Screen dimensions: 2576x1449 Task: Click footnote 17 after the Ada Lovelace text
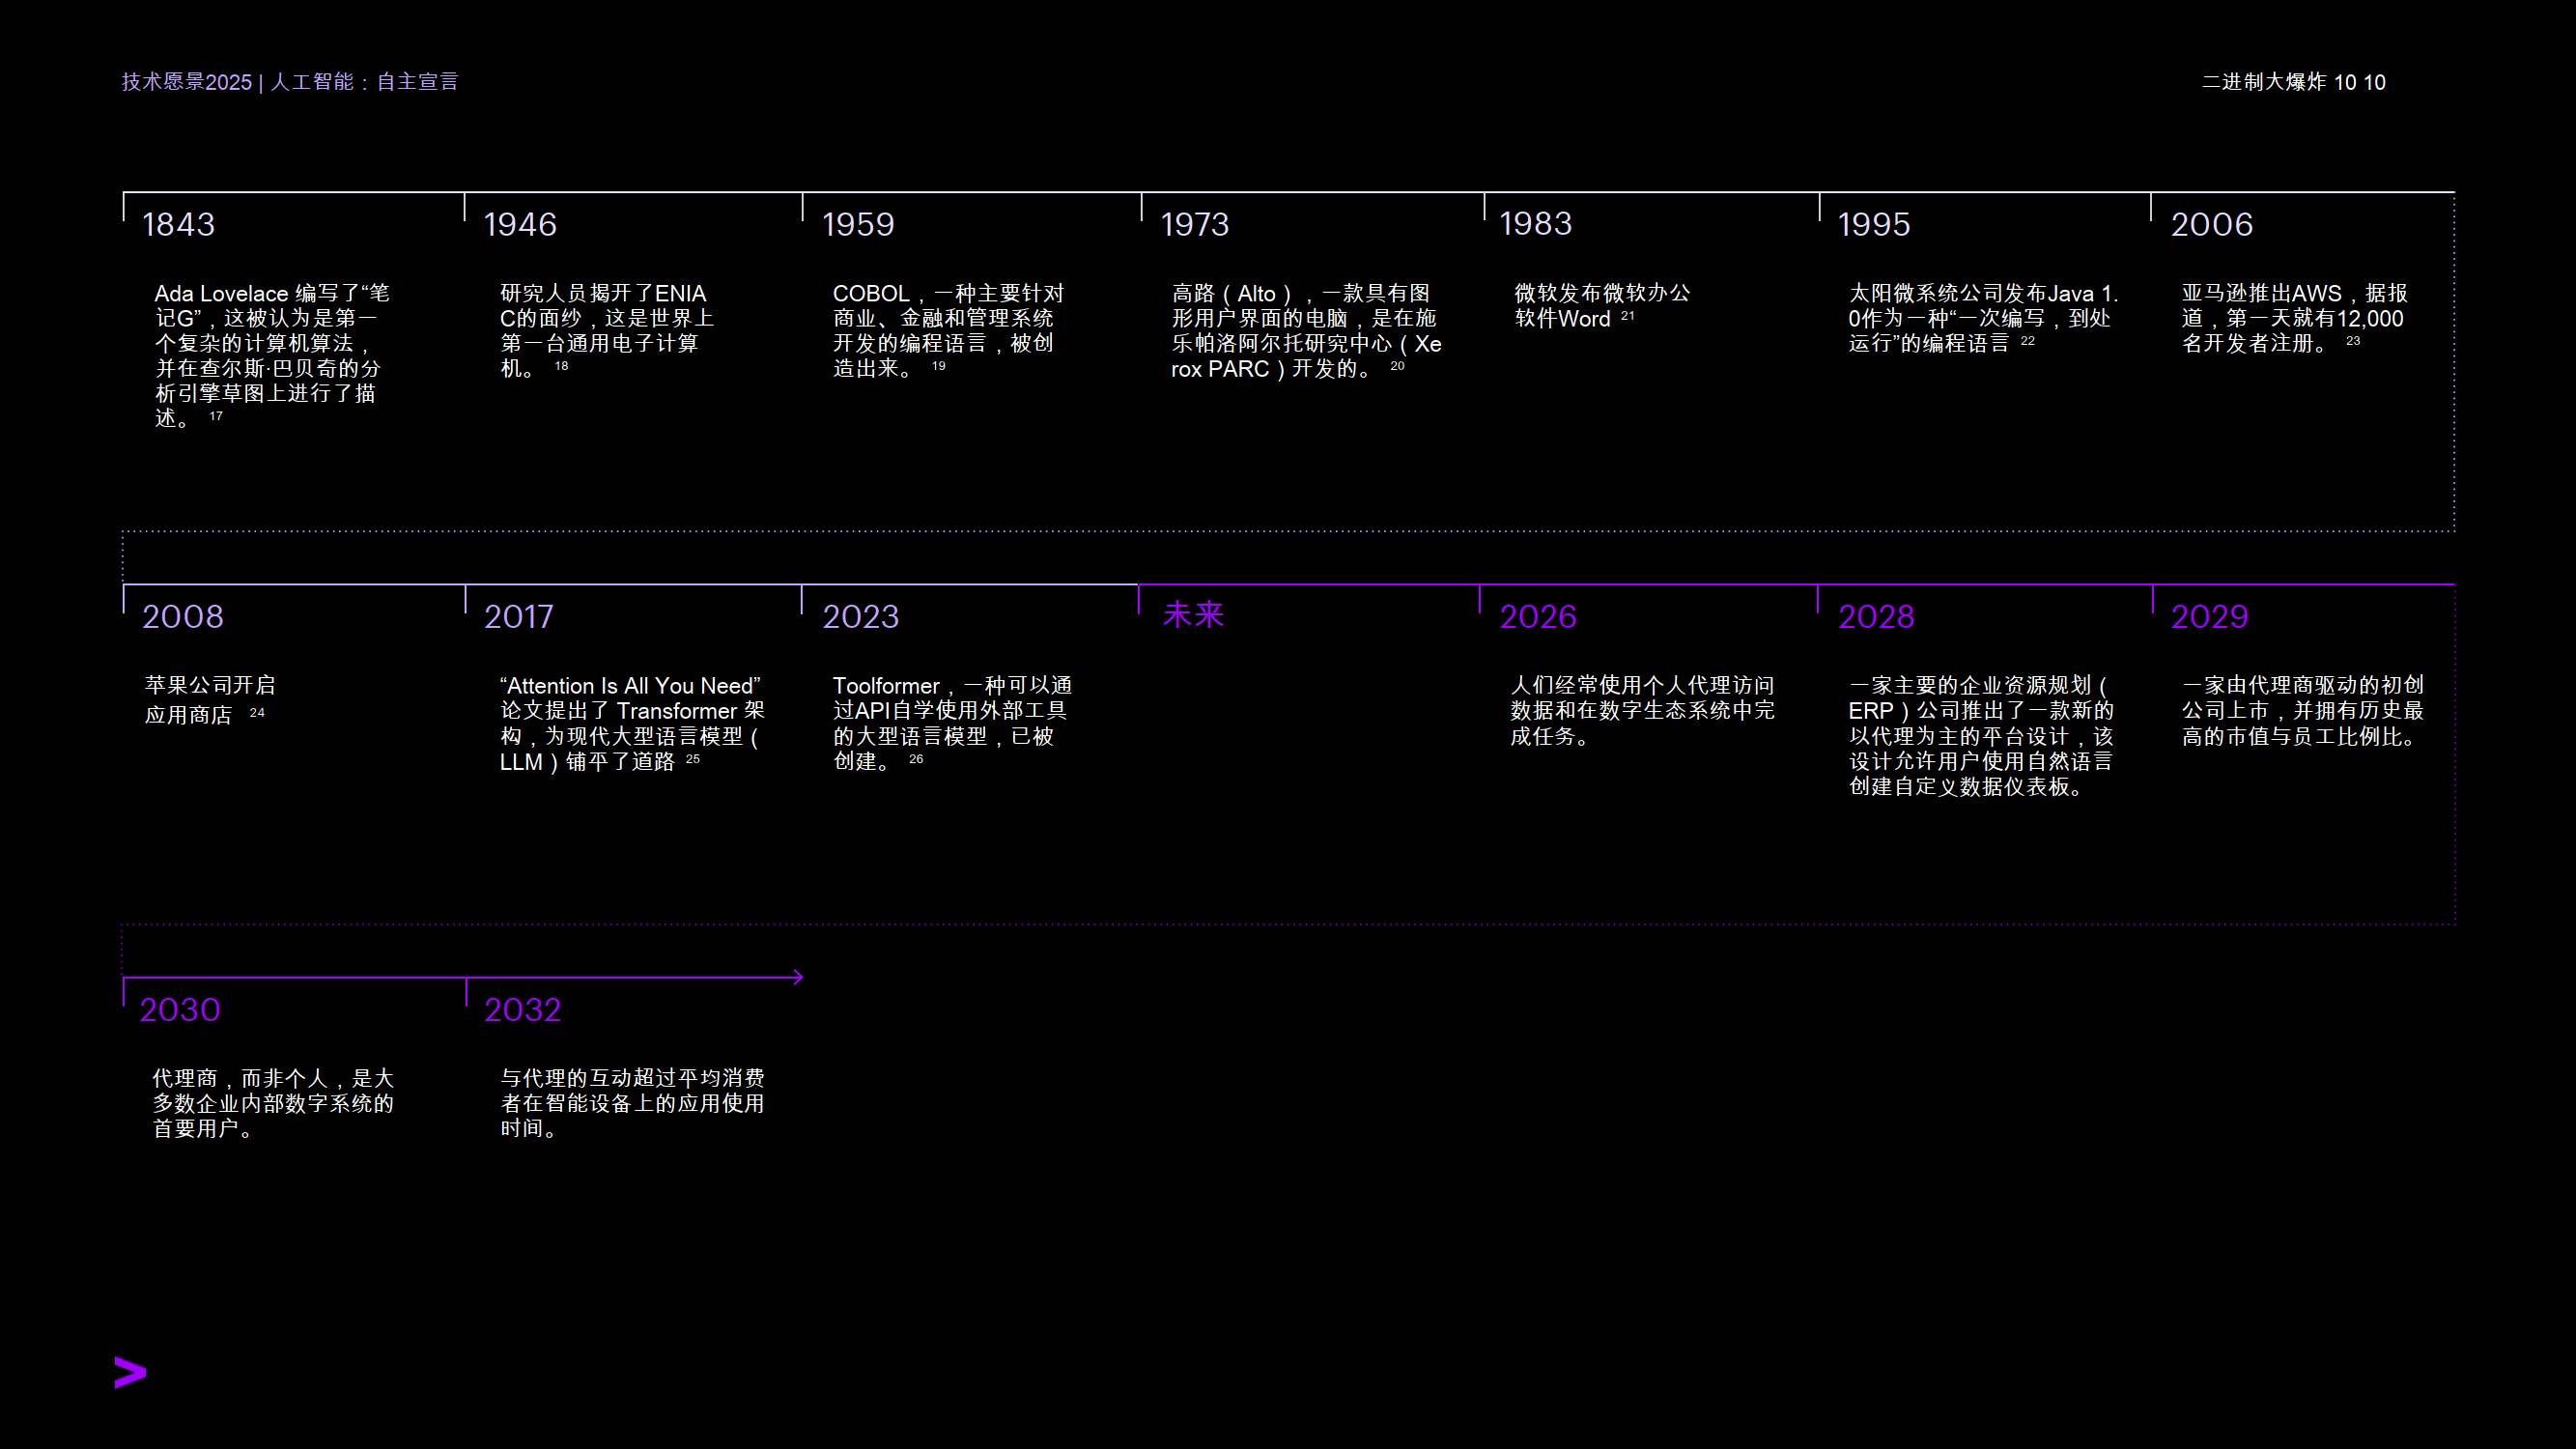point(216,416)
